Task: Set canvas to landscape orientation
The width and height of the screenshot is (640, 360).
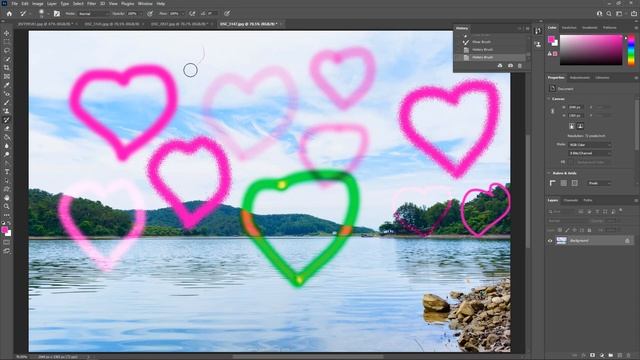Action: 580,126
